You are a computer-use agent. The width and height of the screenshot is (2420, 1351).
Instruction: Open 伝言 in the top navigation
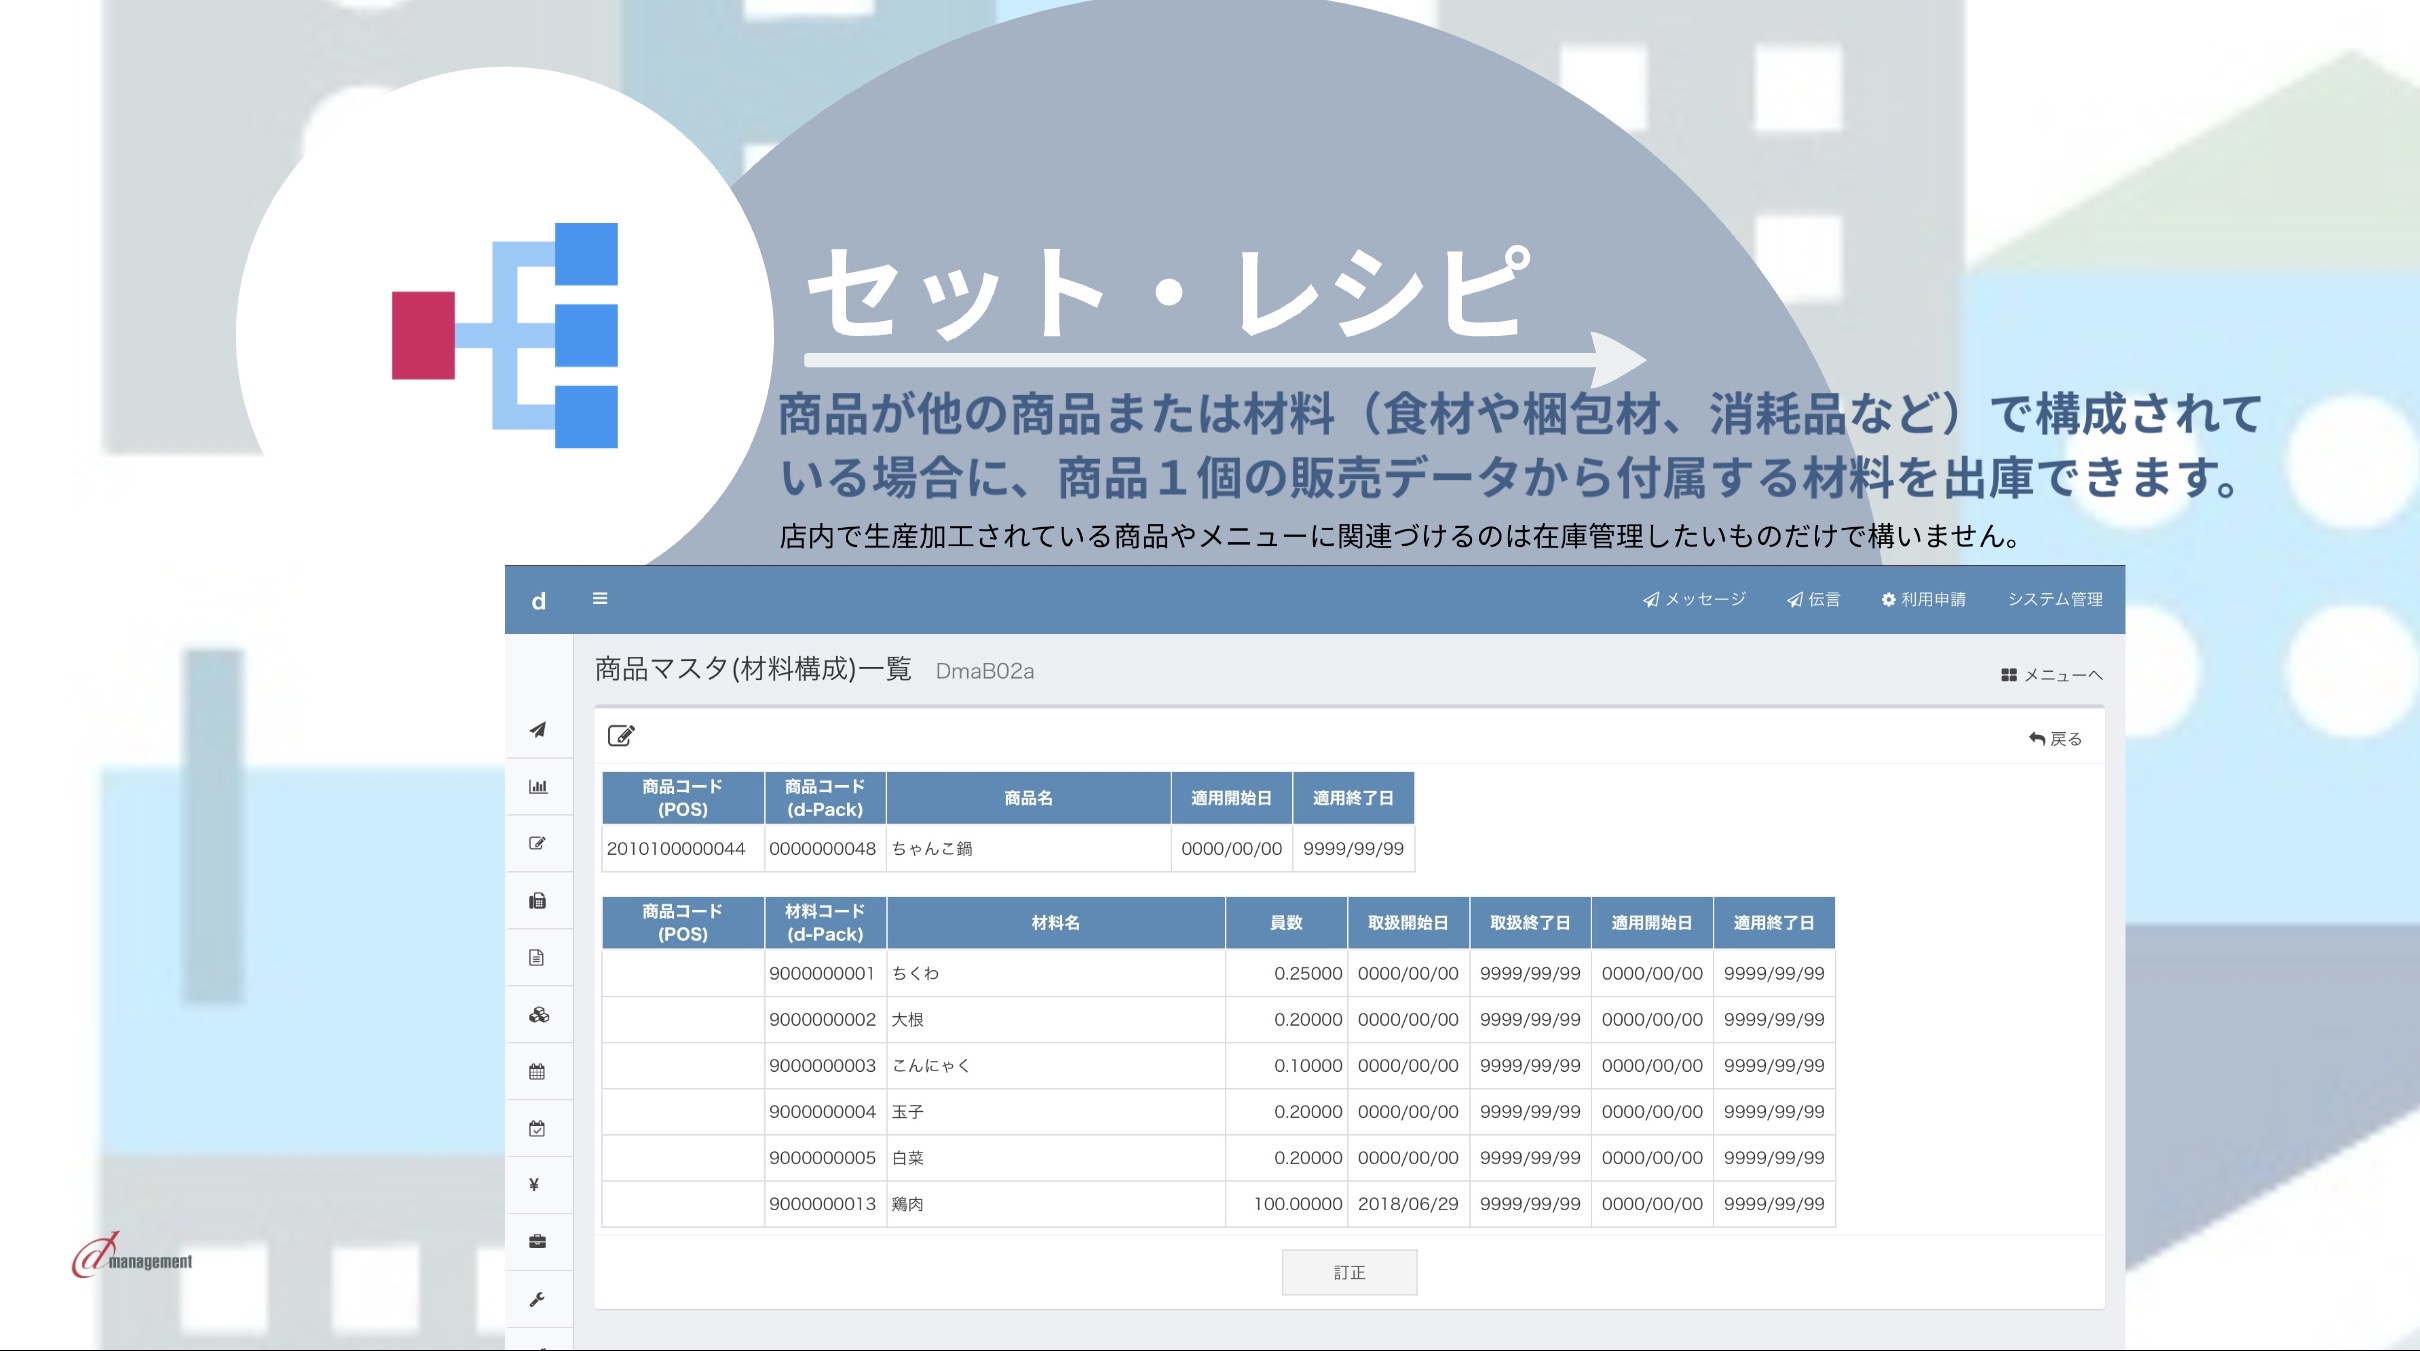(x=1814, y=599)
